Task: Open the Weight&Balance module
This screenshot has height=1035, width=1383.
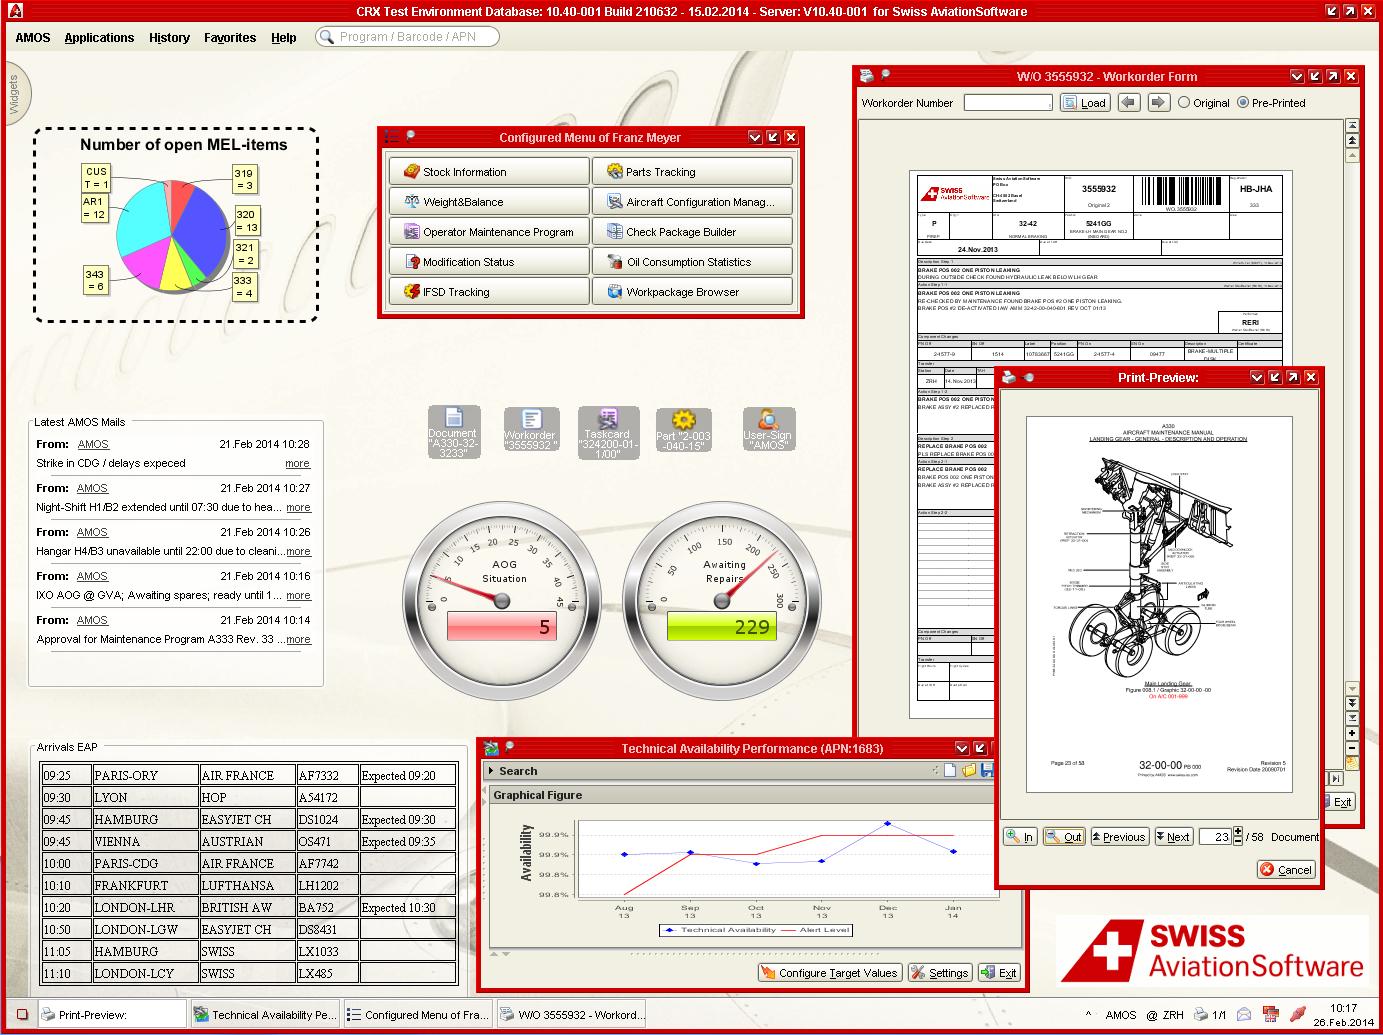Action: pos(488,201)
